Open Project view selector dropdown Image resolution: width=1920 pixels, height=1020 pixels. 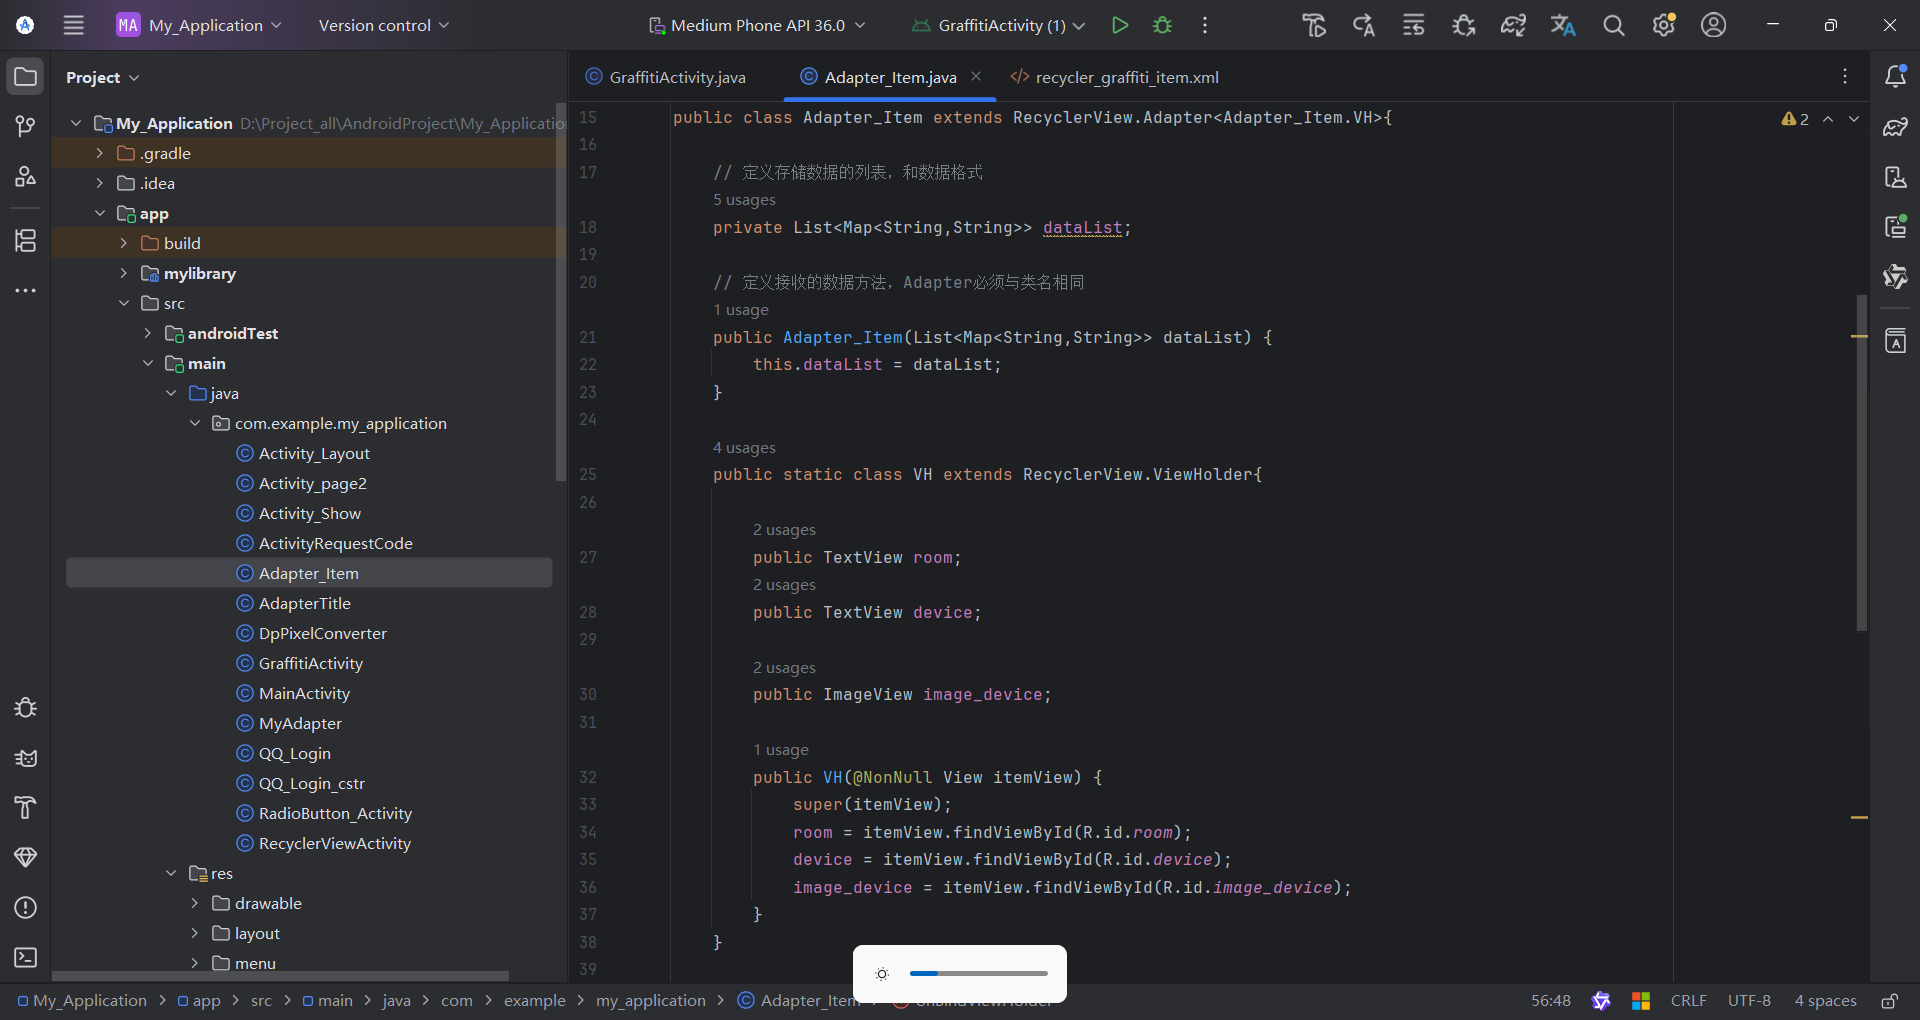(103, 77)
